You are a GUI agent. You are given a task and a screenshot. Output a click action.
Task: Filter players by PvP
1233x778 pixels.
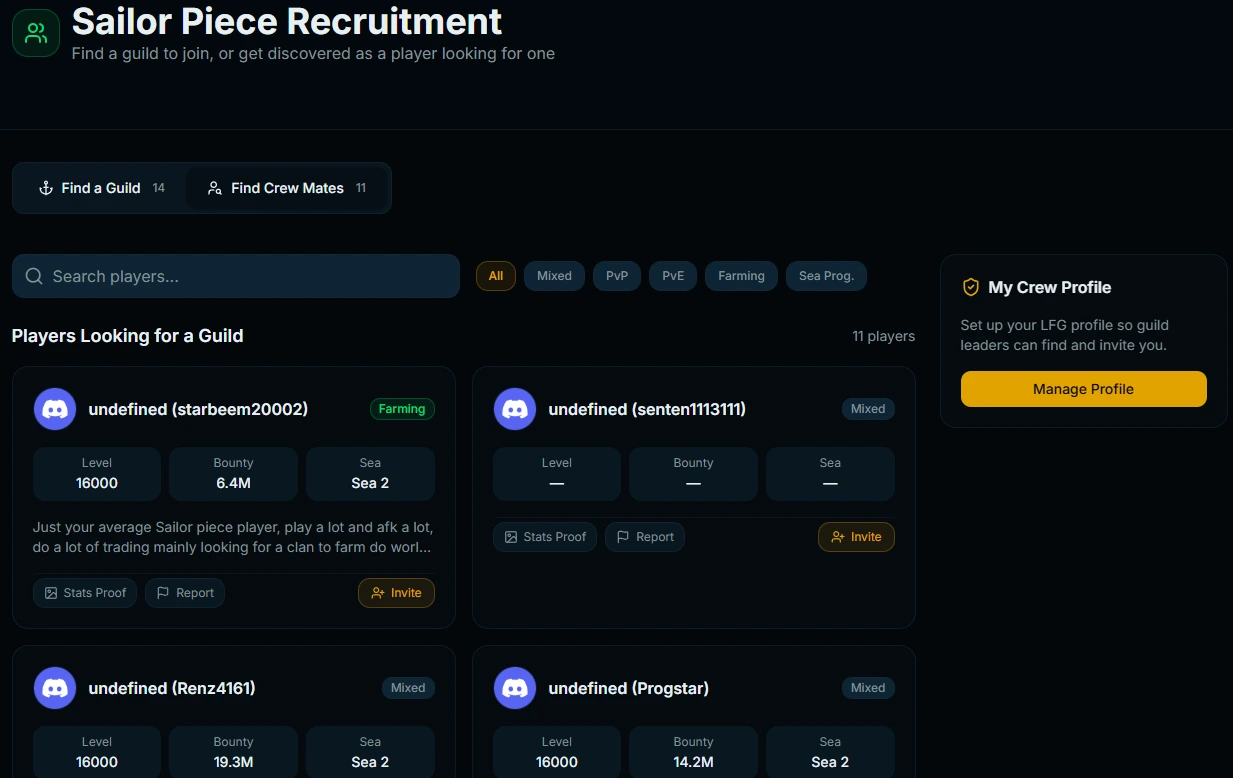pyautogui.click(x=617, y=276)
